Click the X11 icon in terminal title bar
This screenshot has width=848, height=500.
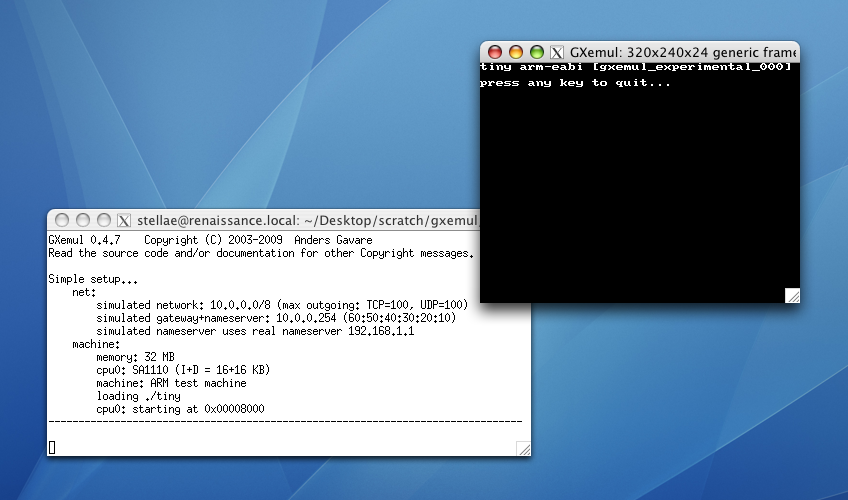[124, 221]
